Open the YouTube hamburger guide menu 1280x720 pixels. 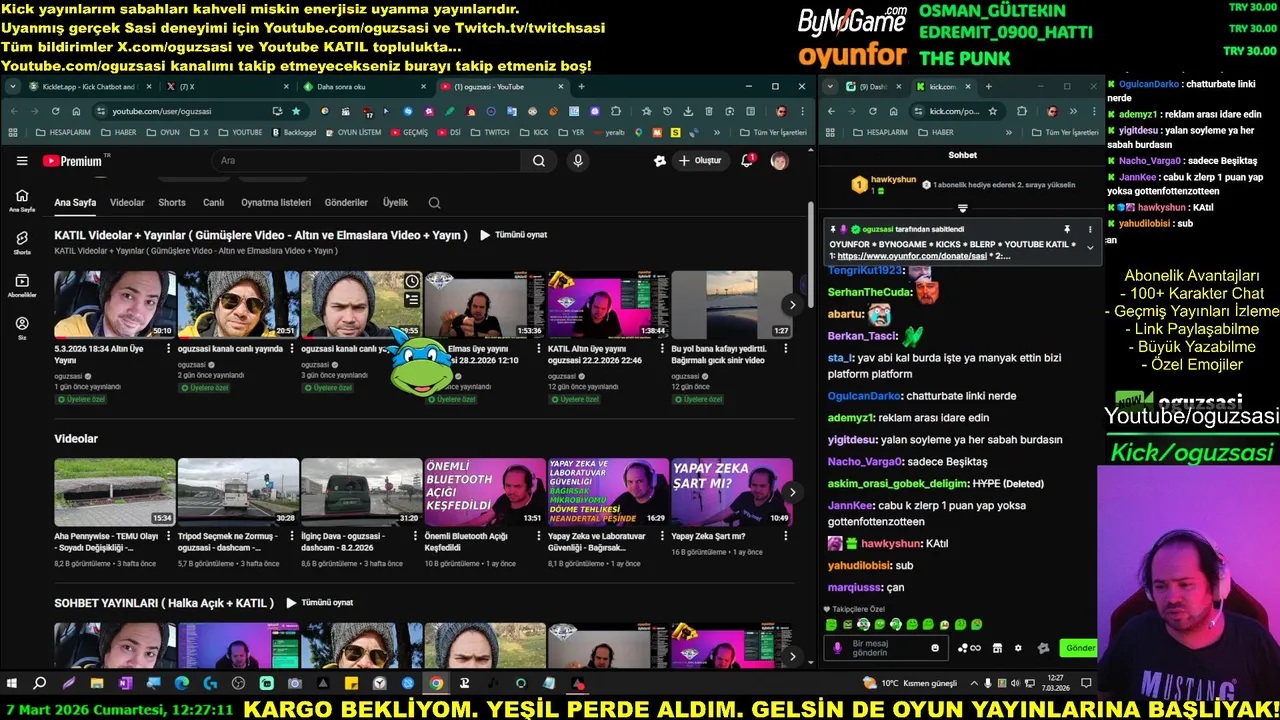click(22, 161)
